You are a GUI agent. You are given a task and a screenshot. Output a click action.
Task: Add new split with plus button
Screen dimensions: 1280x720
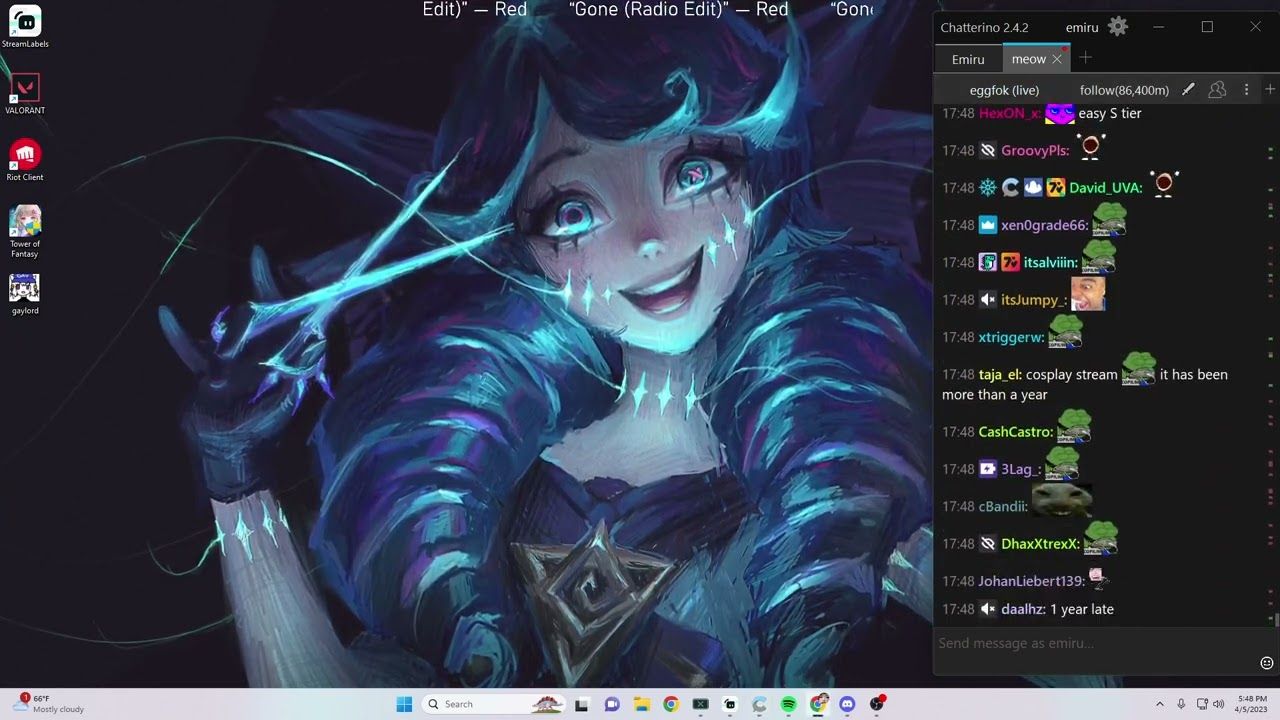[x=1270, y=90]
